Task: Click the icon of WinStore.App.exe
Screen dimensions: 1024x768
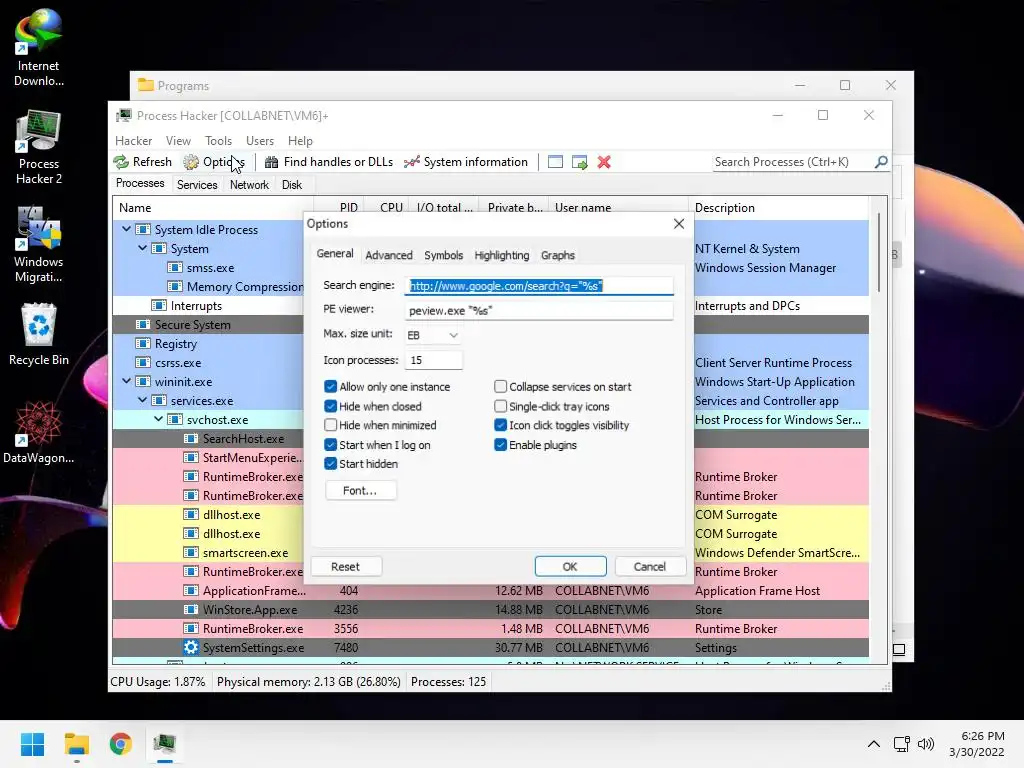Action: 191,610
